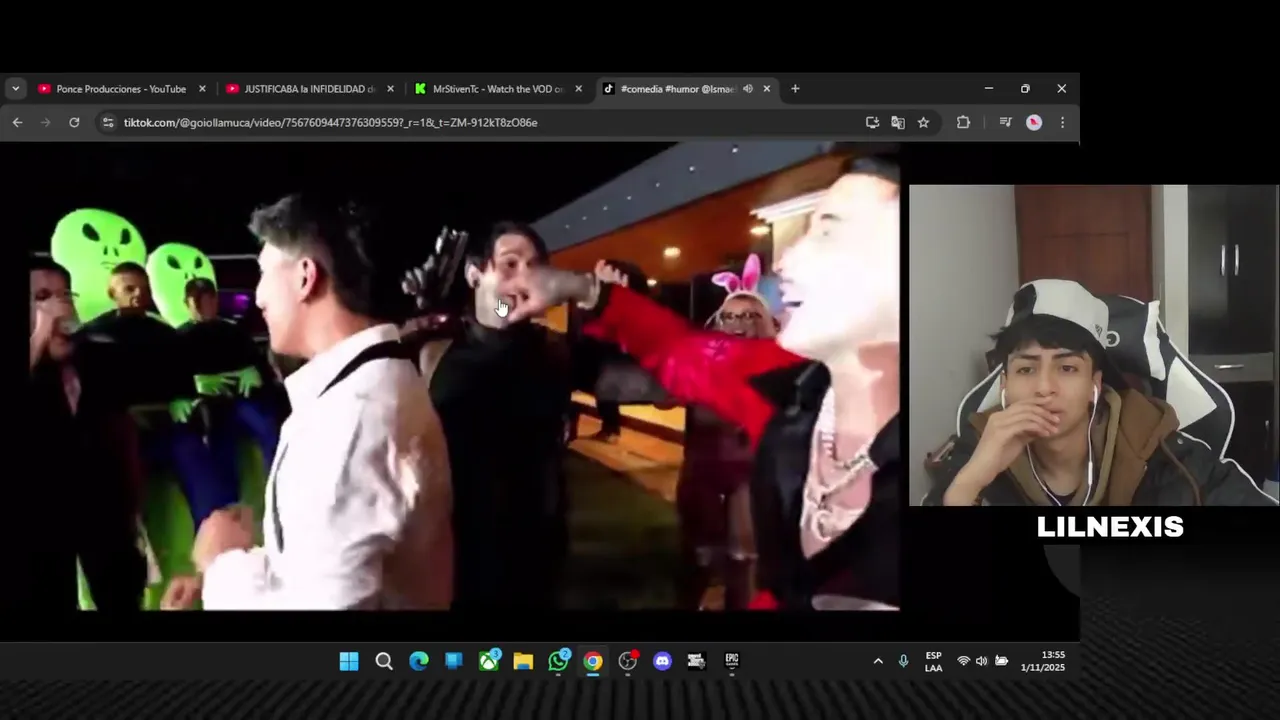Go back to the previous page
1280x720 pixels.
click(x=17, y=122)
